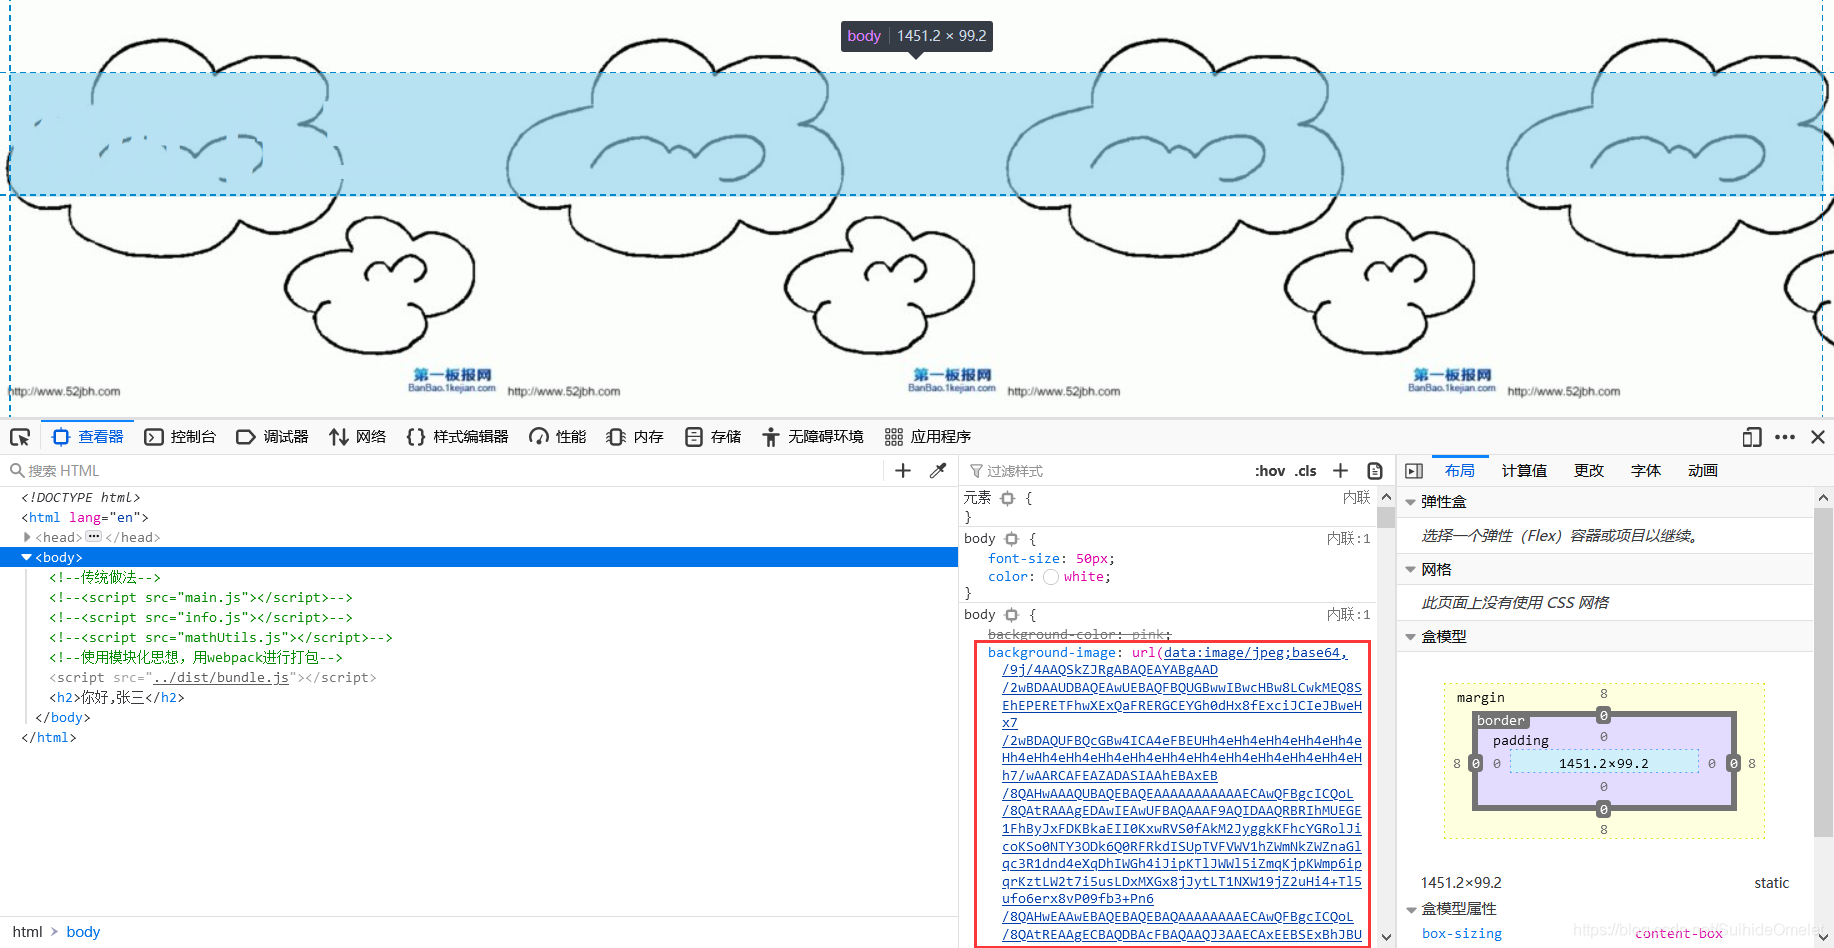The image size is (1834, 948).
Task: Highlight elements for first body rule
Action: tap(1011, 539)
